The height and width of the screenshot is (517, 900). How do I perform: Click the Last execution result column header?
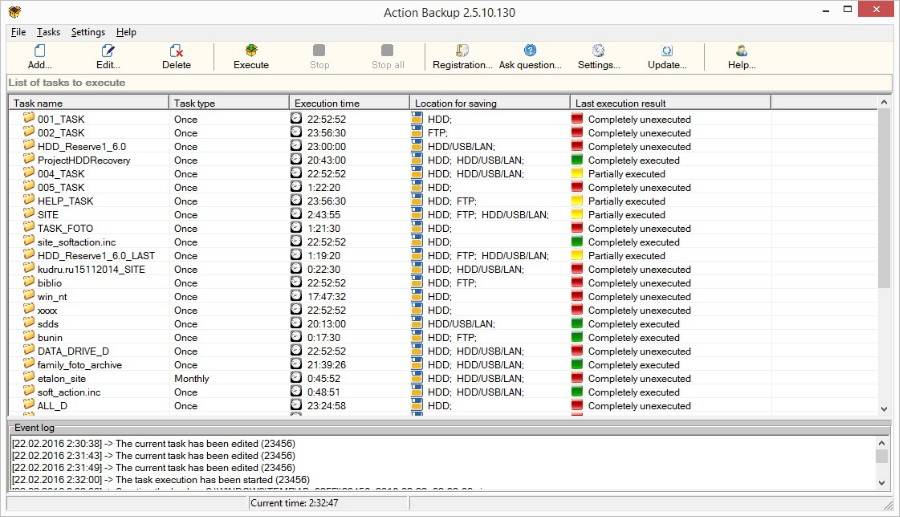[670, 103]
